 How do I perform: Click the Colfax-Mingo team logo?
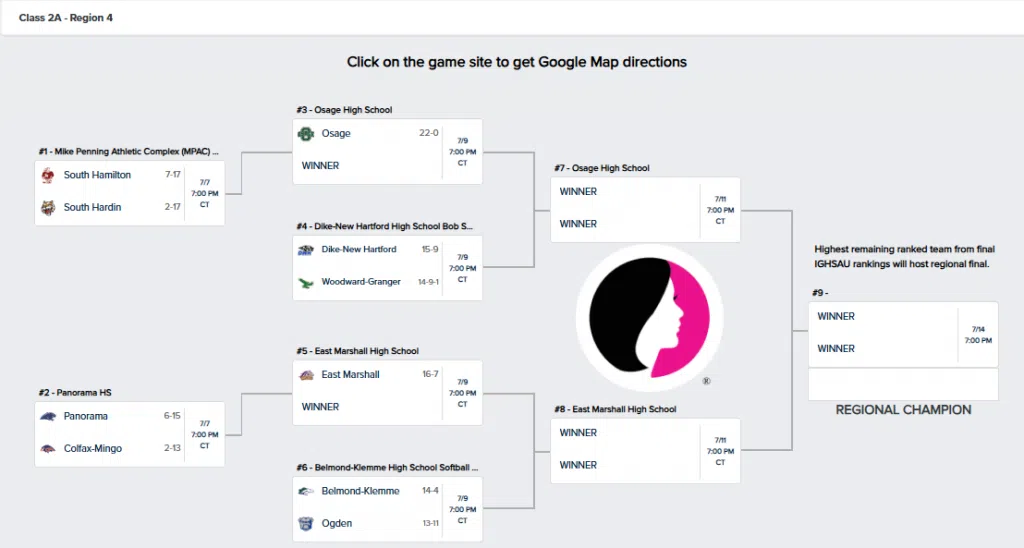(47, 449)
